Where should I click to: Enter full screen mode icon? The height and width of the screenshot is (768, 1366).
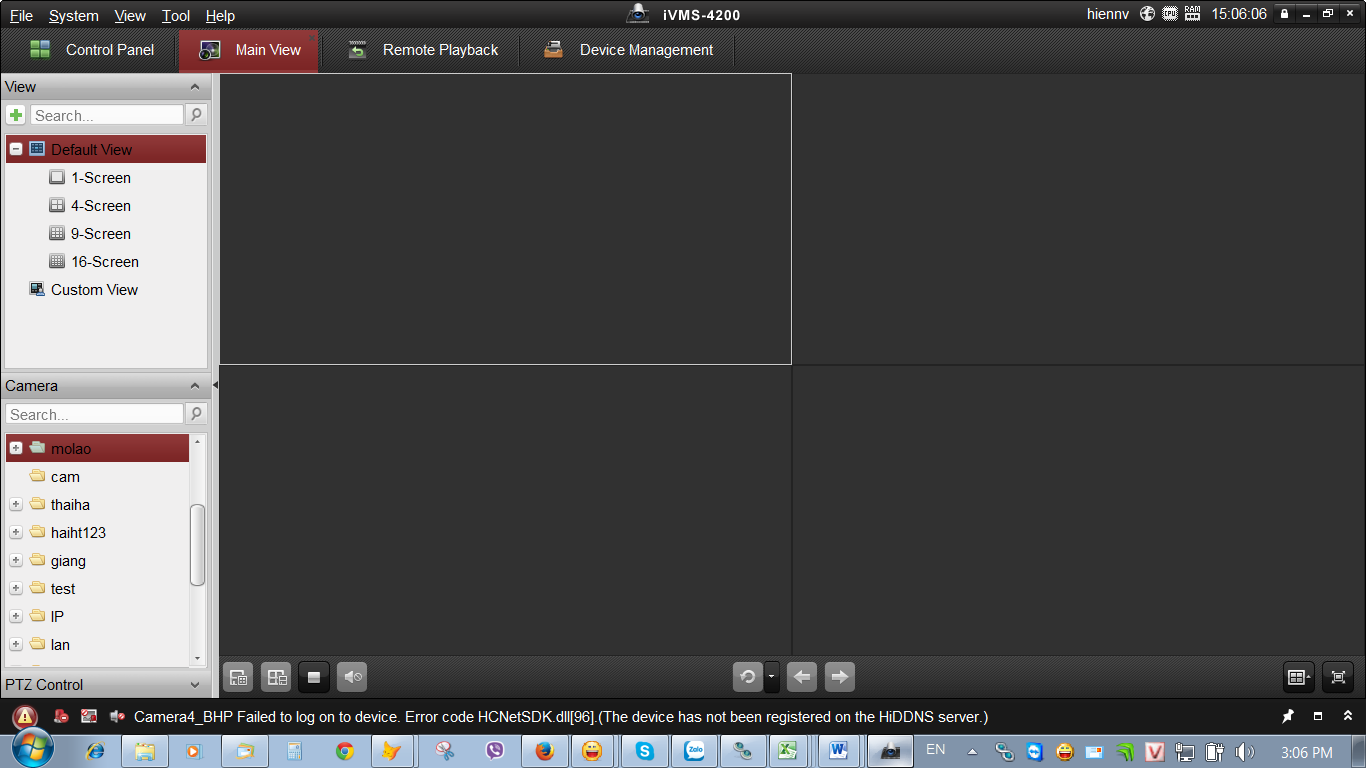[x=1338, y=677]
